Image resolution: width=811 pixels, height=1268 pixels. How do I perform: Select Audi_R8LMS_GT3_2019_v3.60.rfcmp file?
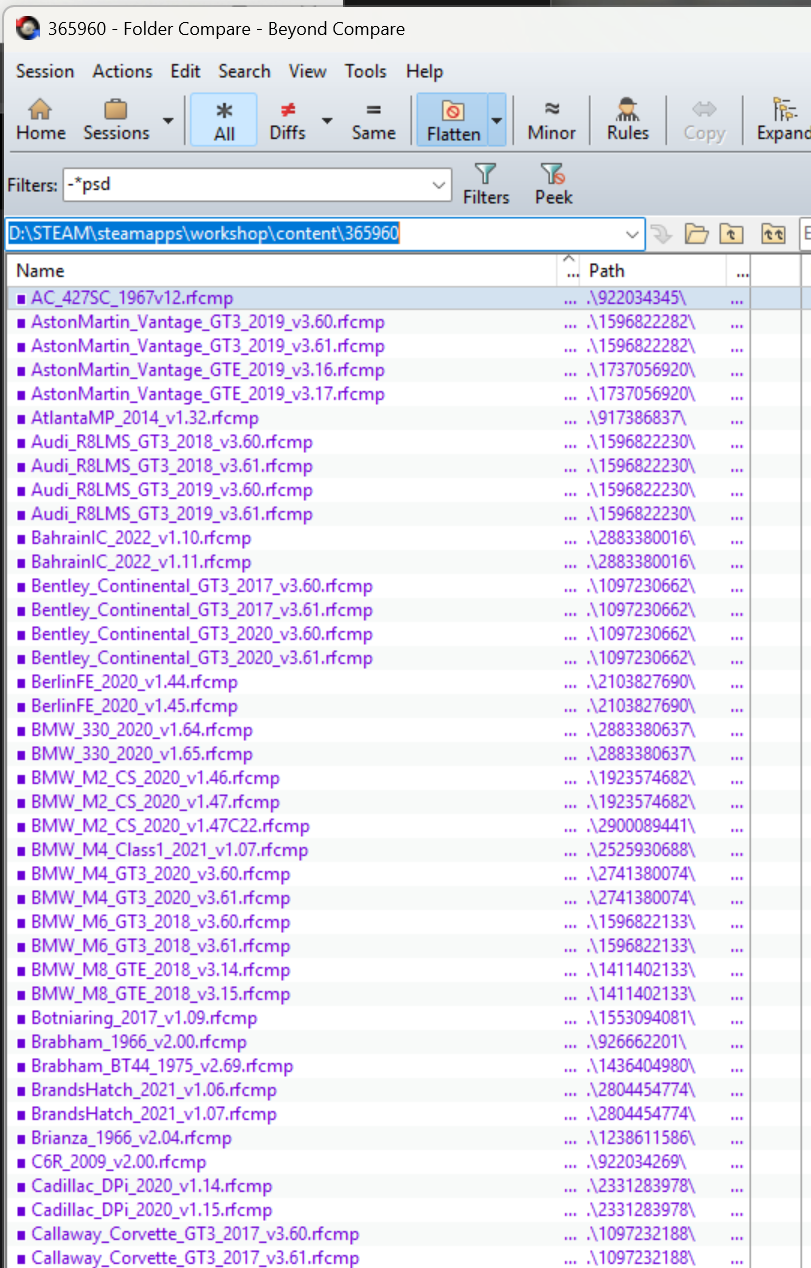pos(171,490)
